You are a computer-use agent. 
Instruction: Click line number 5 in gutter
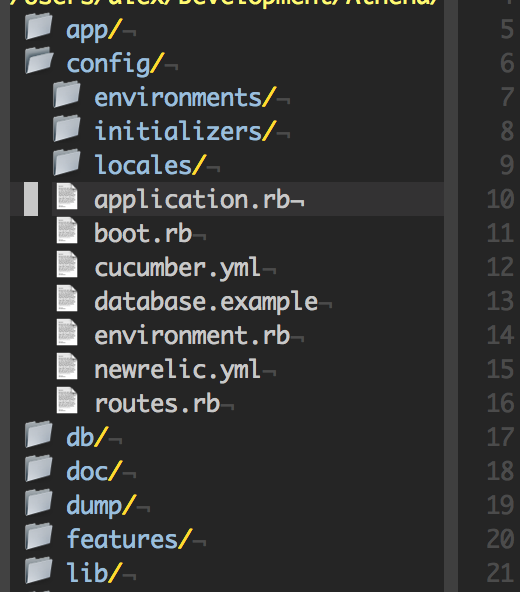507,29
